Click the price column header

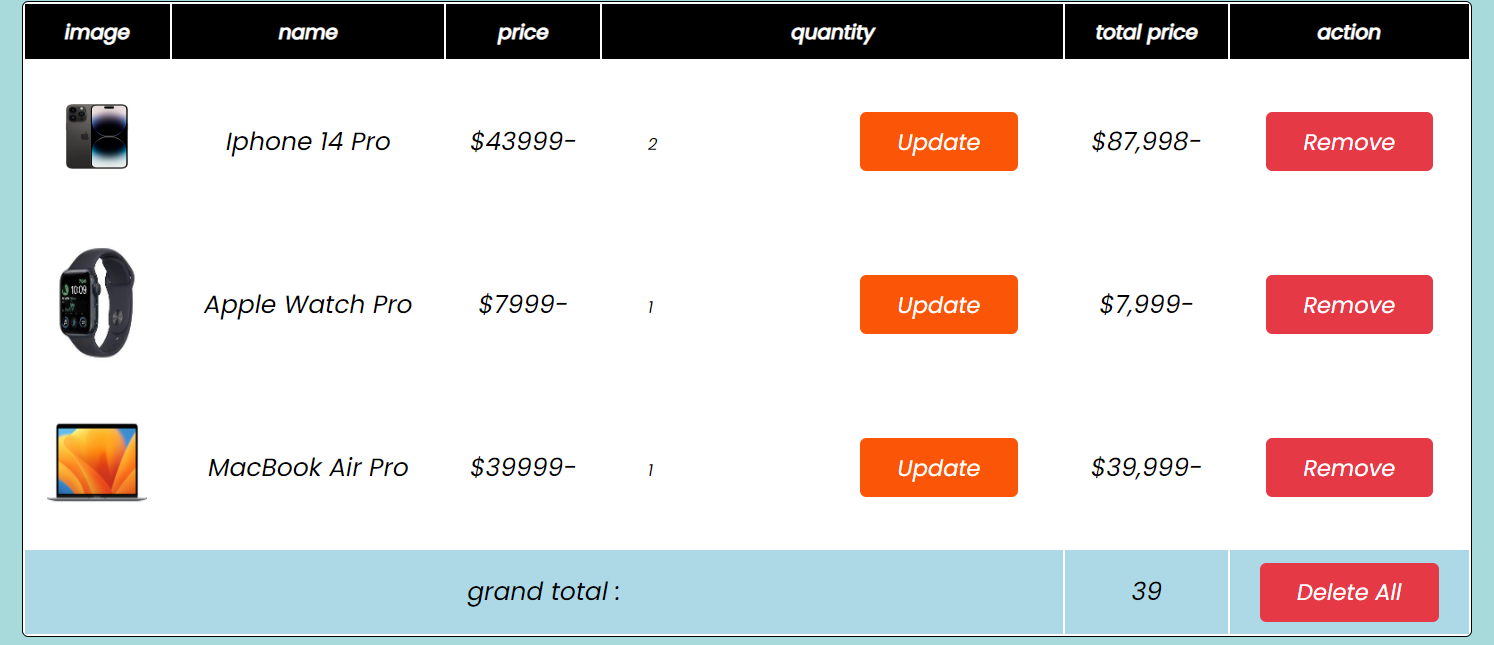coord(522,31)
